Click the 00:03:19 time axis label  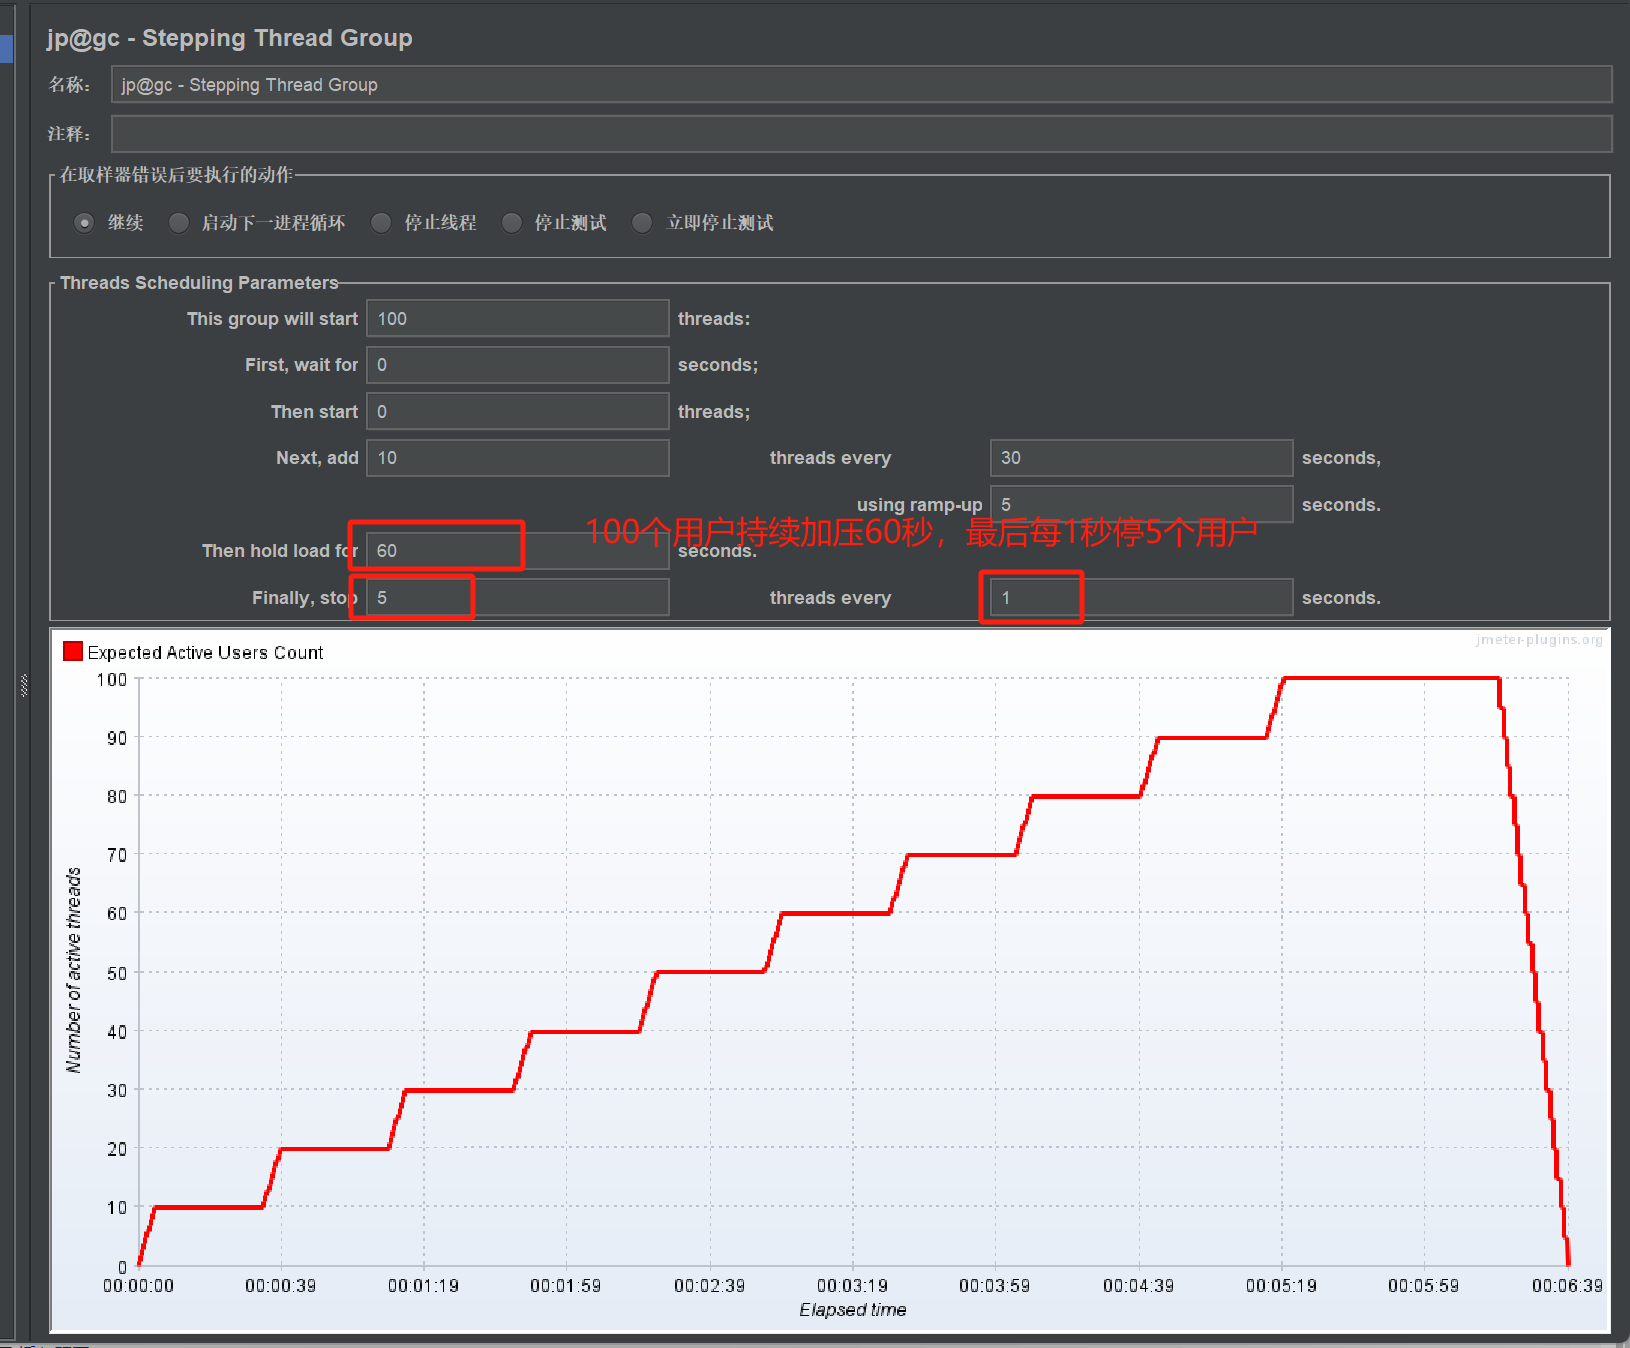click(852, 1286)
